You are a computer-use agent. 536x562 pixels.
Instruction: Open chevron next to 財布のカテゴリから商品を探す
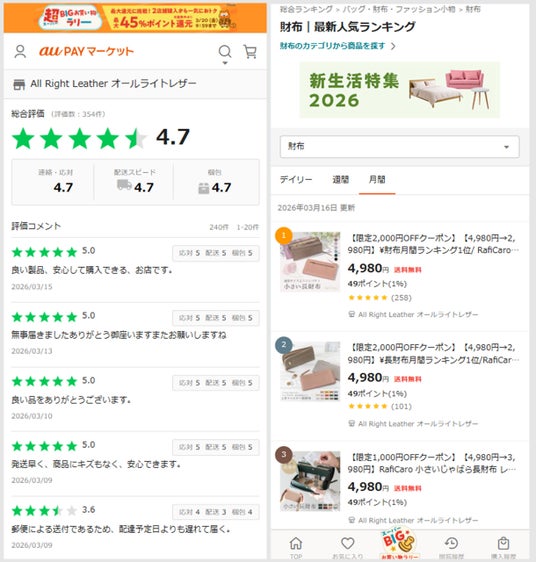tap(393, 46)
